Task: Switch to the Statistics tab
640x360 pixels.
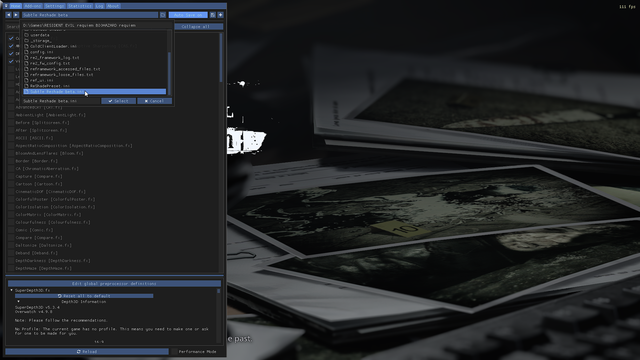Action: click(80, 6)
